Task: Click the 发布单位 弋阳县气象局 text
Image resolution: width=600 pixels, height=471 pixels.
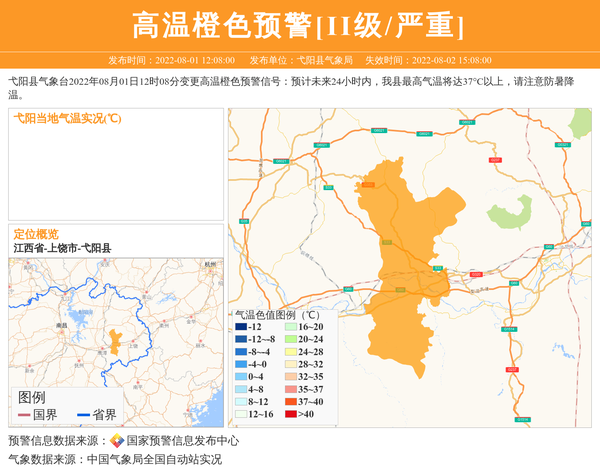Action: (x=301, y=60)
